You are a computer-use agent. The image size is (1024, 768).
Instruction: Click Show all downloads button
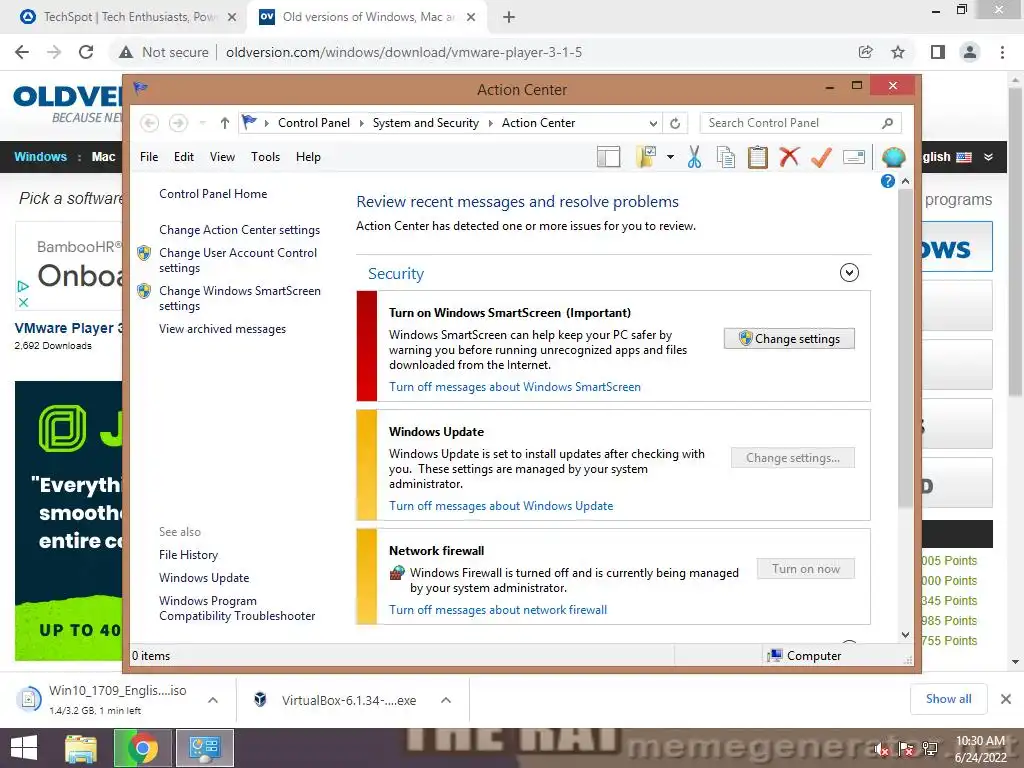[949, 699]
